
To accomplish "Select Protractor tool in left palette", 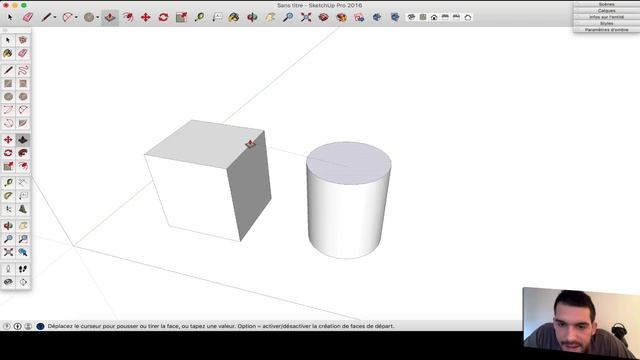I will click(x=8, y=196).
